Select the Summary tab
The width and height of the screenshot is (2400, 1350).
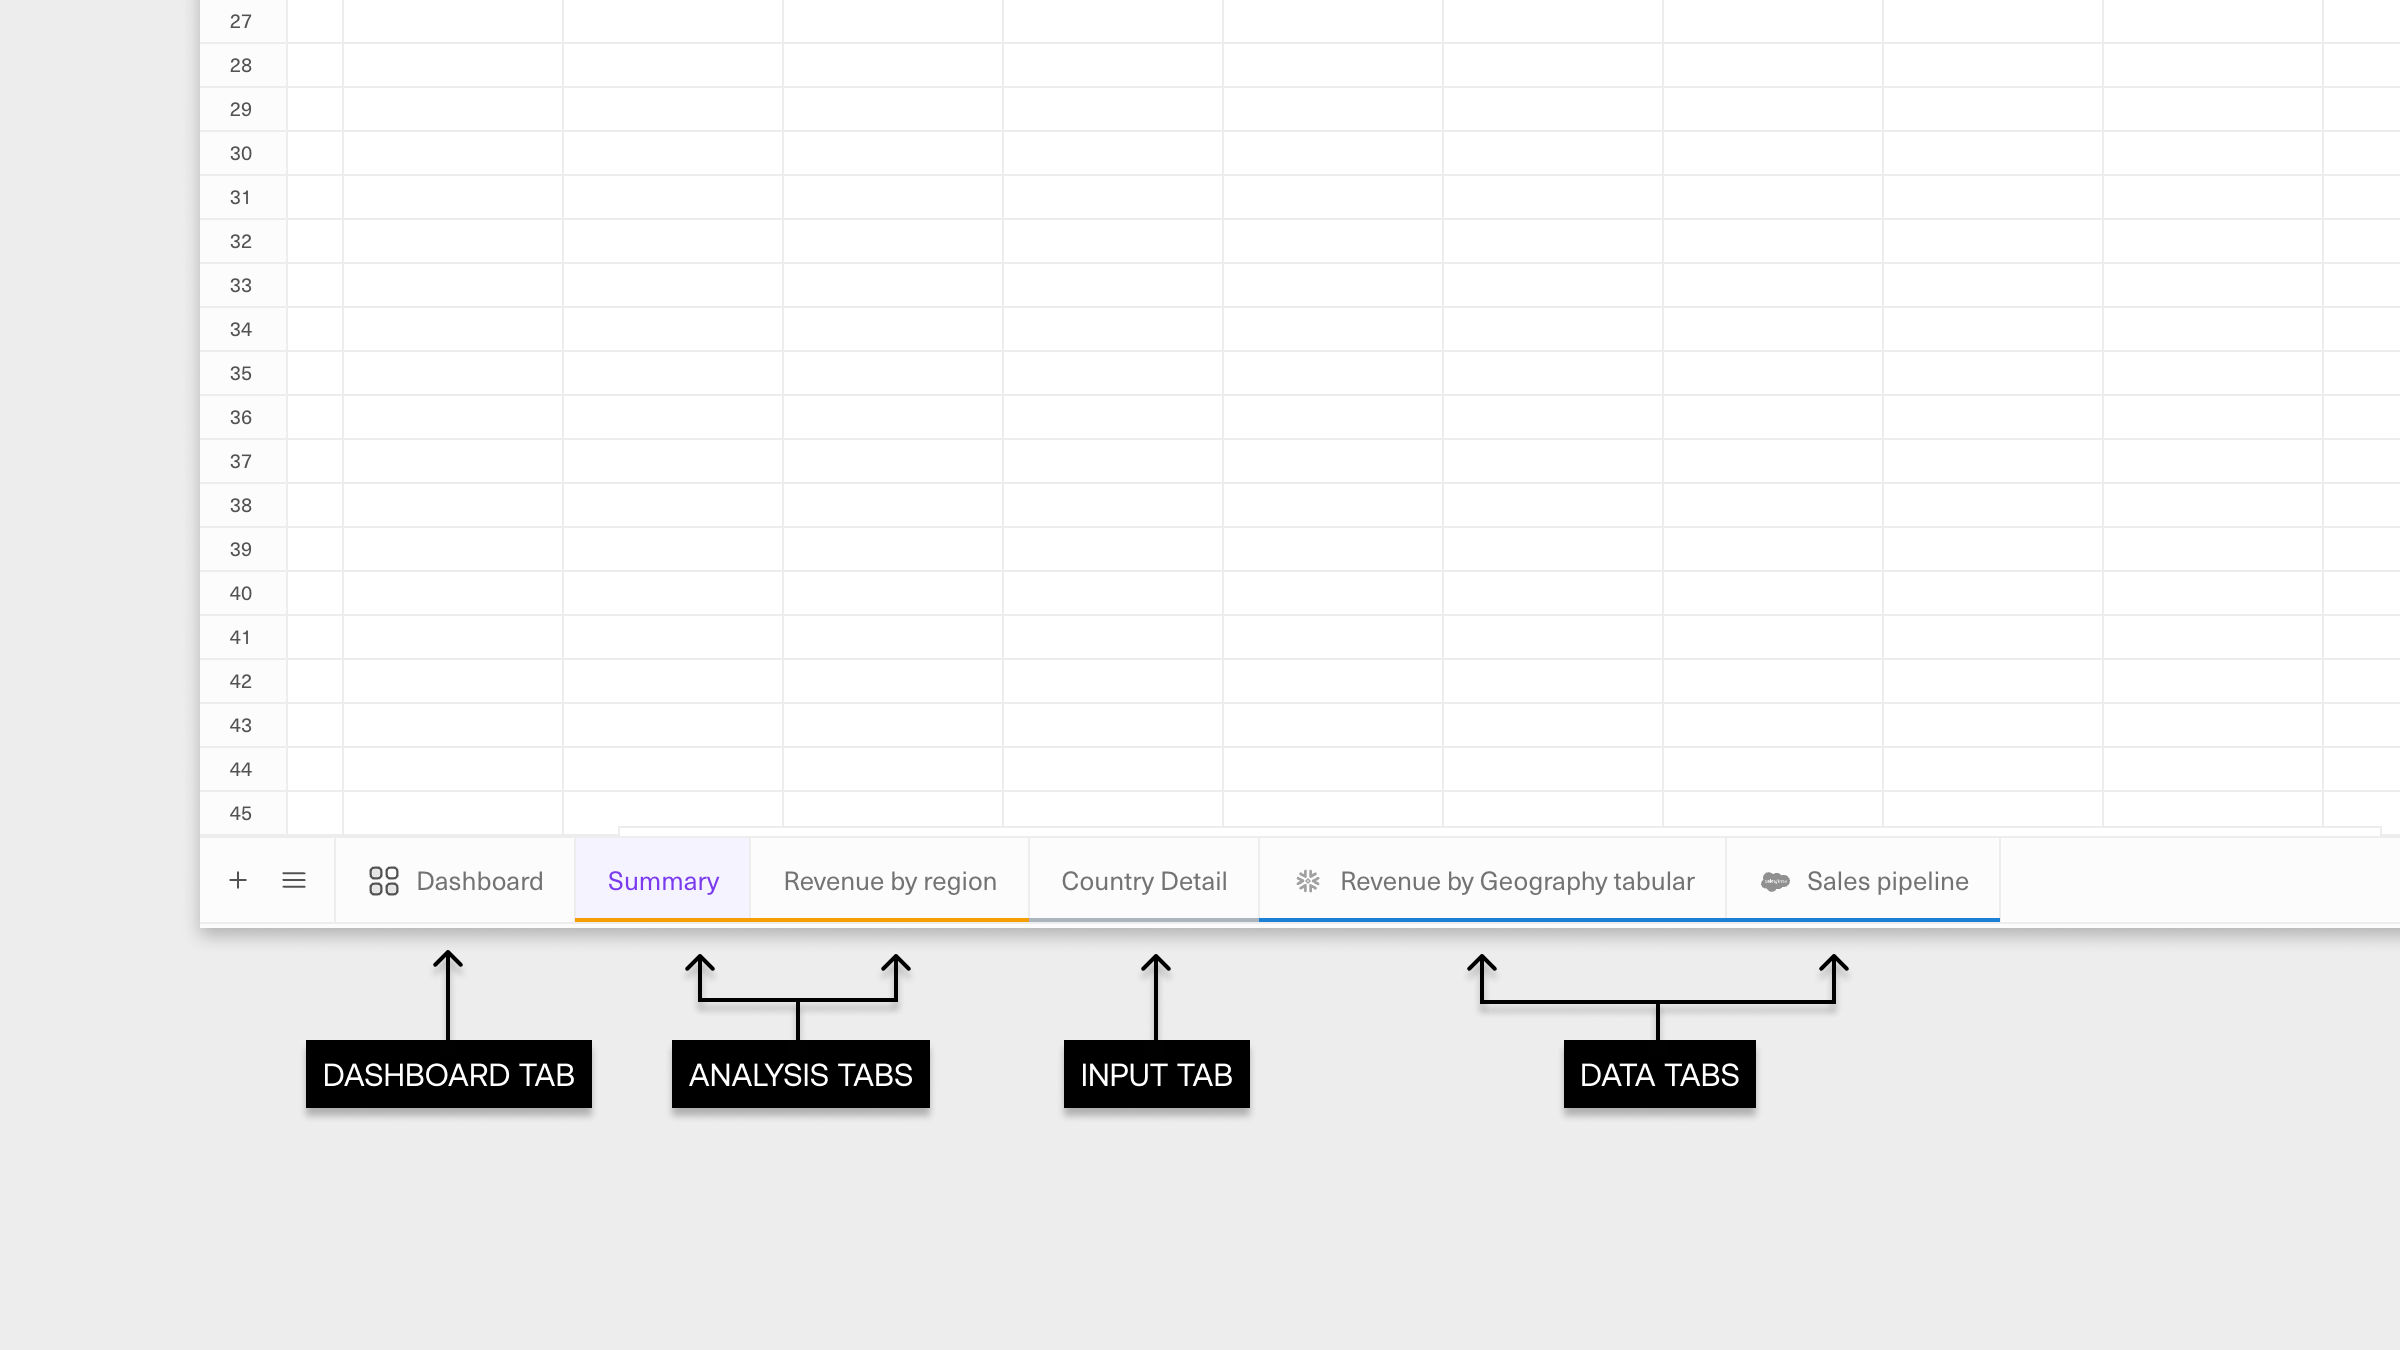click(x=663, y=881)
